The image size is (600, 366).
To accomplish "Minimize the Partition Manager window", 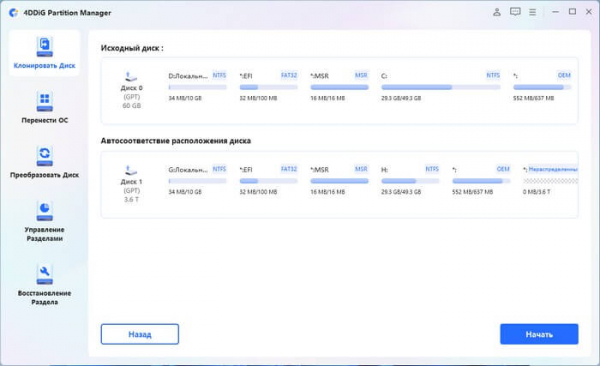I will 555,12.
